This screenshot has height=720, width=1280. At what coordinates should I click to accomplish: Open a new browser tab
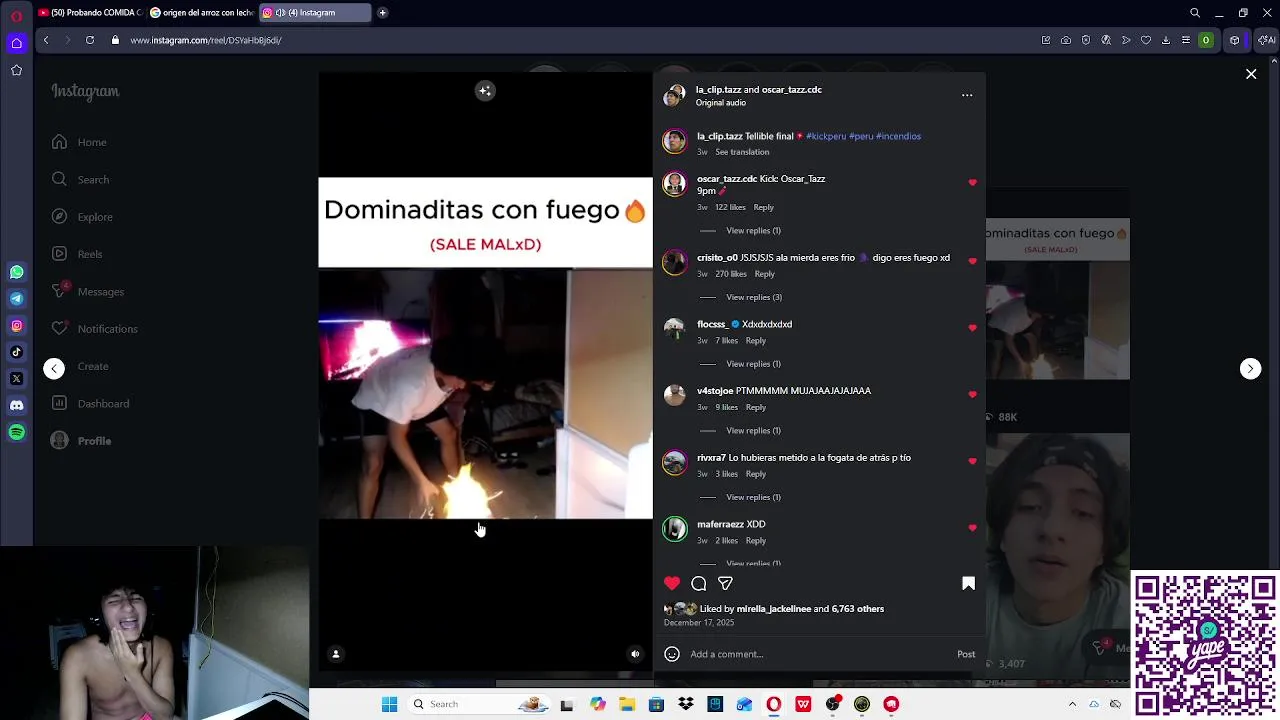click(382, 13)
